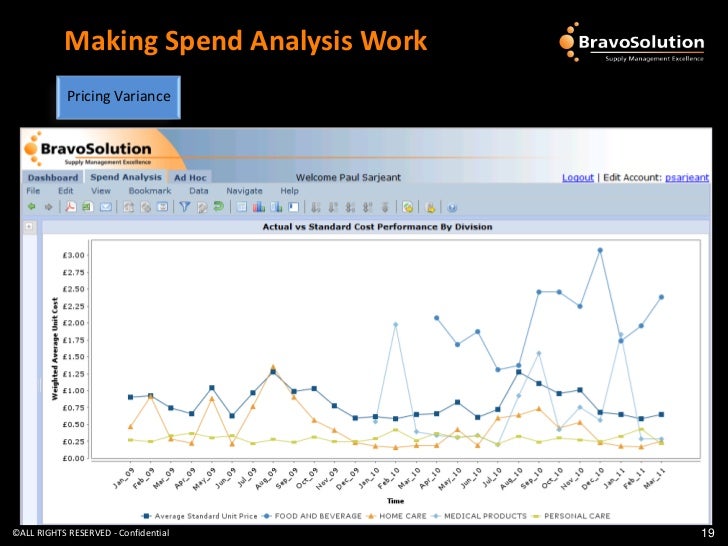
Task: Open the Navigate menu
Action: tap(244, 191)
